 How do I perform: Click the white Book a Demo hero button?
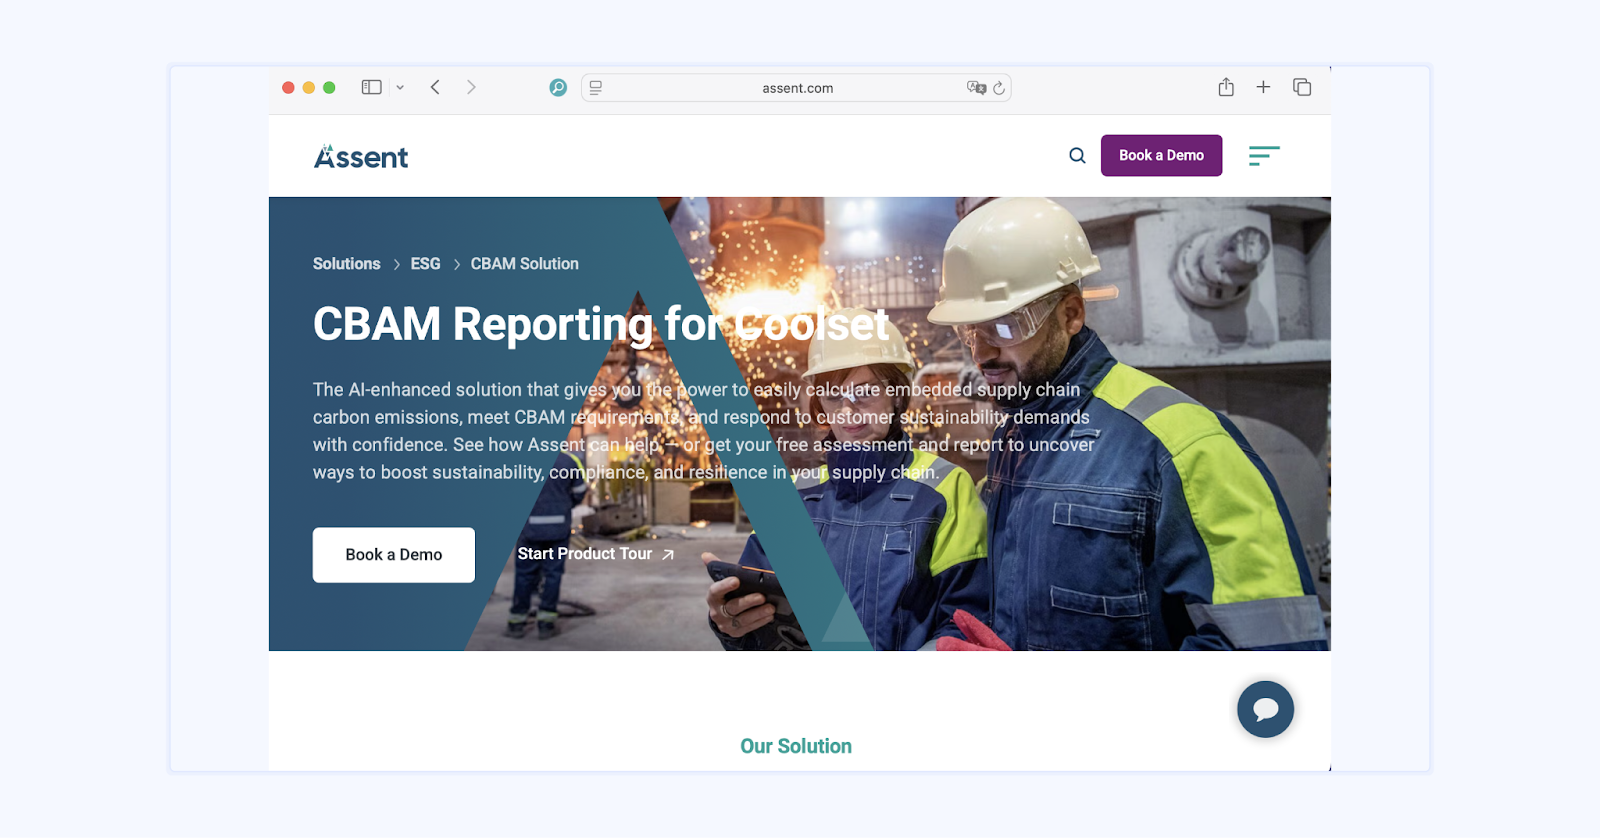(x=394, y=555)
